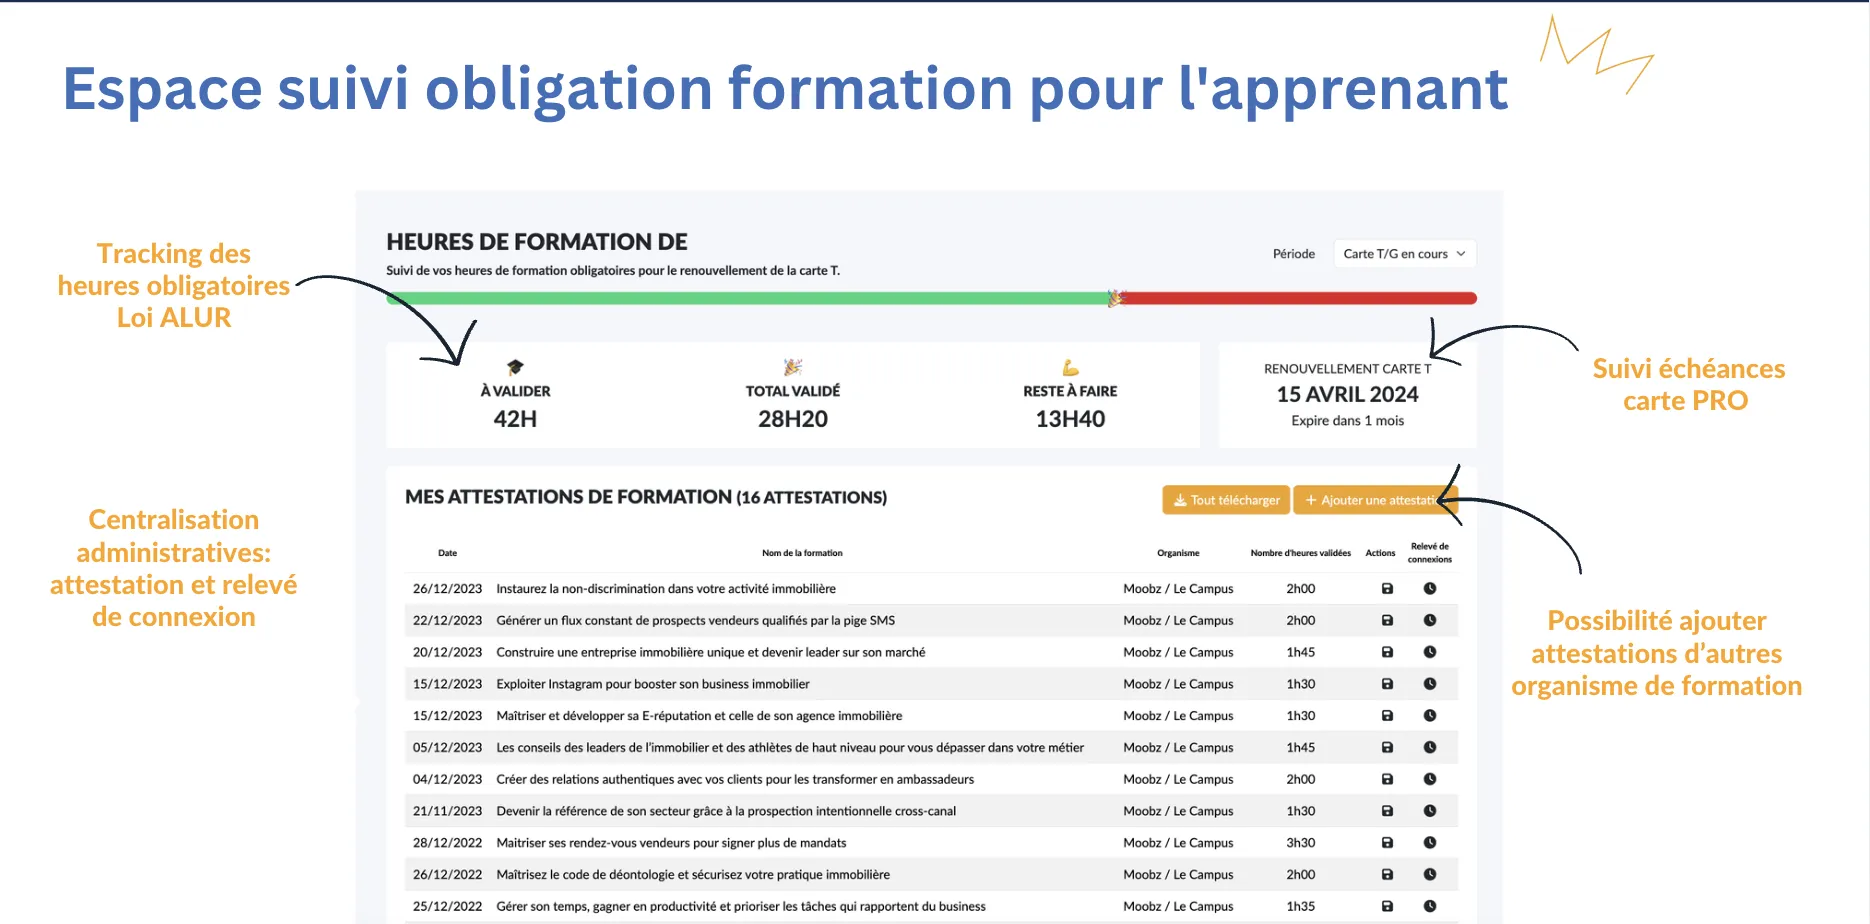Click the date '22/12/2023'
The height and width of the screenshot is (924, 1870).
(x=447, y=620)
